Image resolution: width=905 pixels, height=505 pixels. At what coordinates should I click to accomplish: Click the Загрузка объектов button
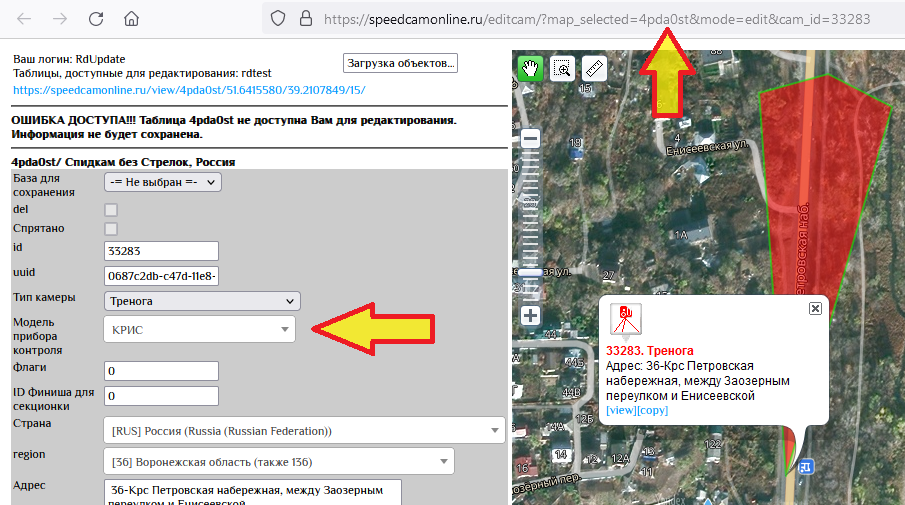[400, 63]
